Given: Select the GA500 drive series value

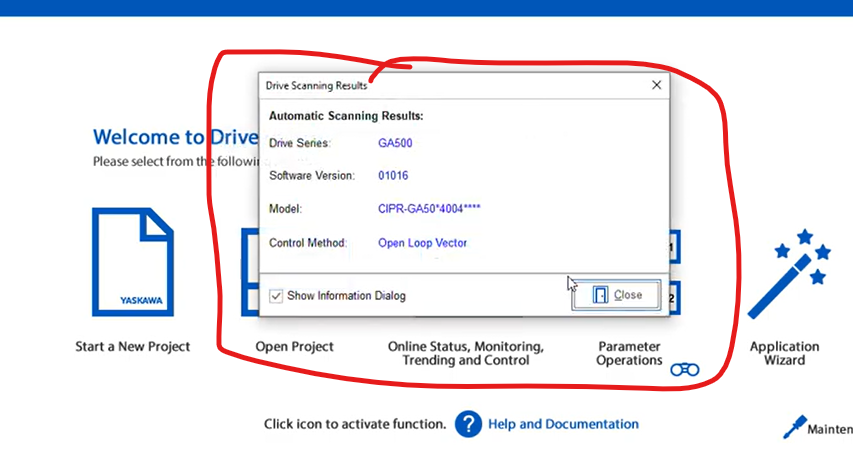Looking at the screenshot, I should tap(395, 143).
